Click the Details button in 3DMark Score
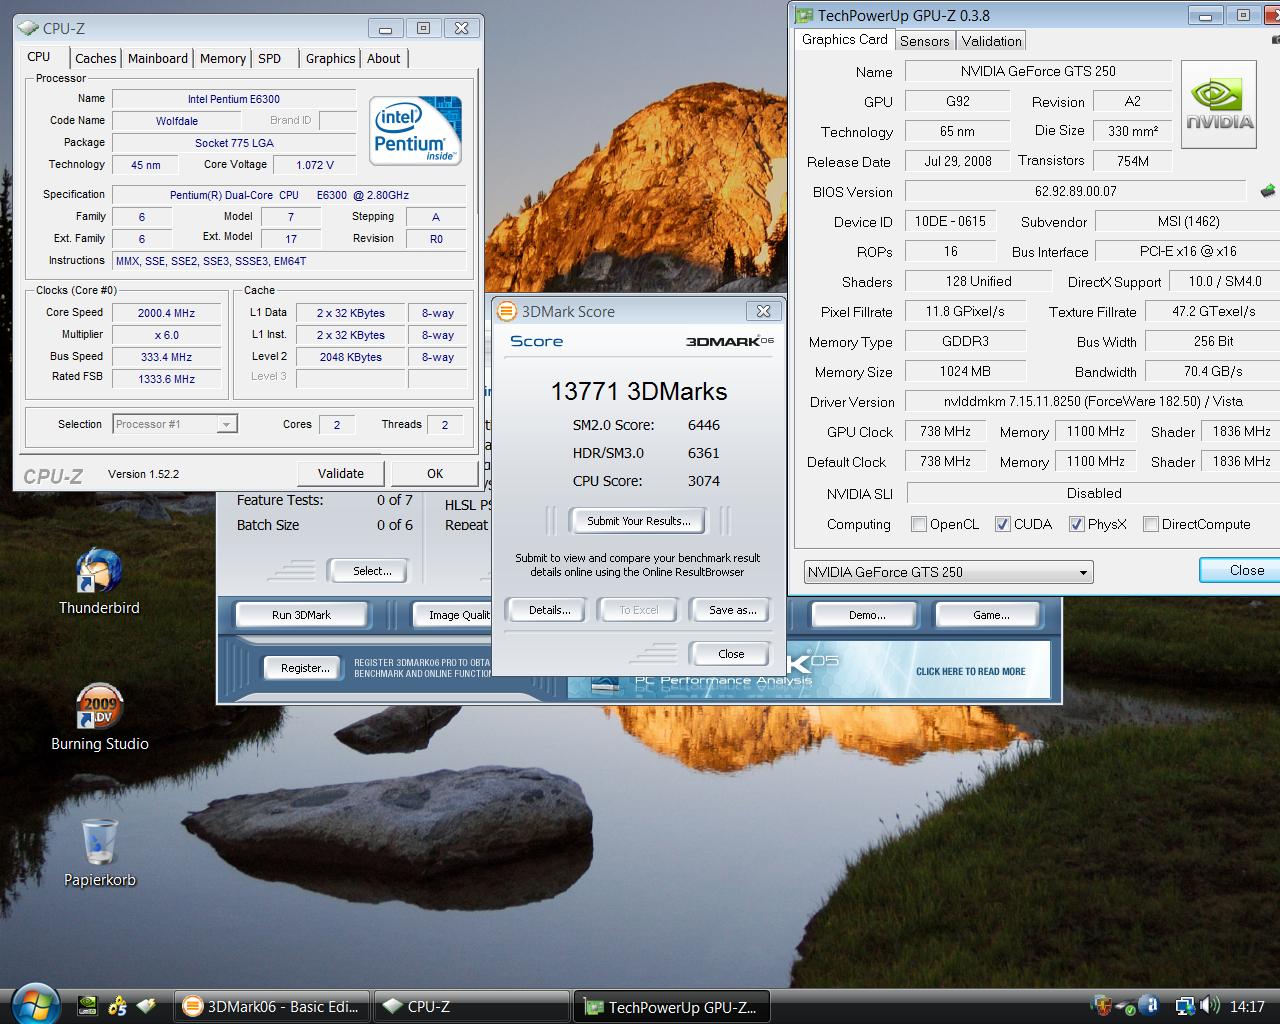The image size is (1280, 1024). [x=549, y=610]
